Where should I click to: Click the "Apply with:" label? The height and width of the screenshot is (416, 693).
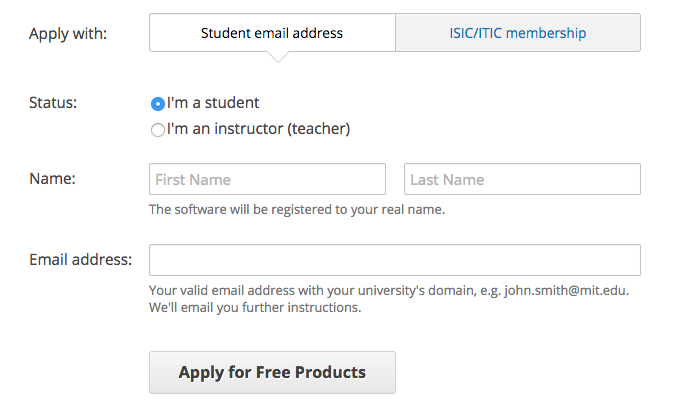[x=68, y=33]
